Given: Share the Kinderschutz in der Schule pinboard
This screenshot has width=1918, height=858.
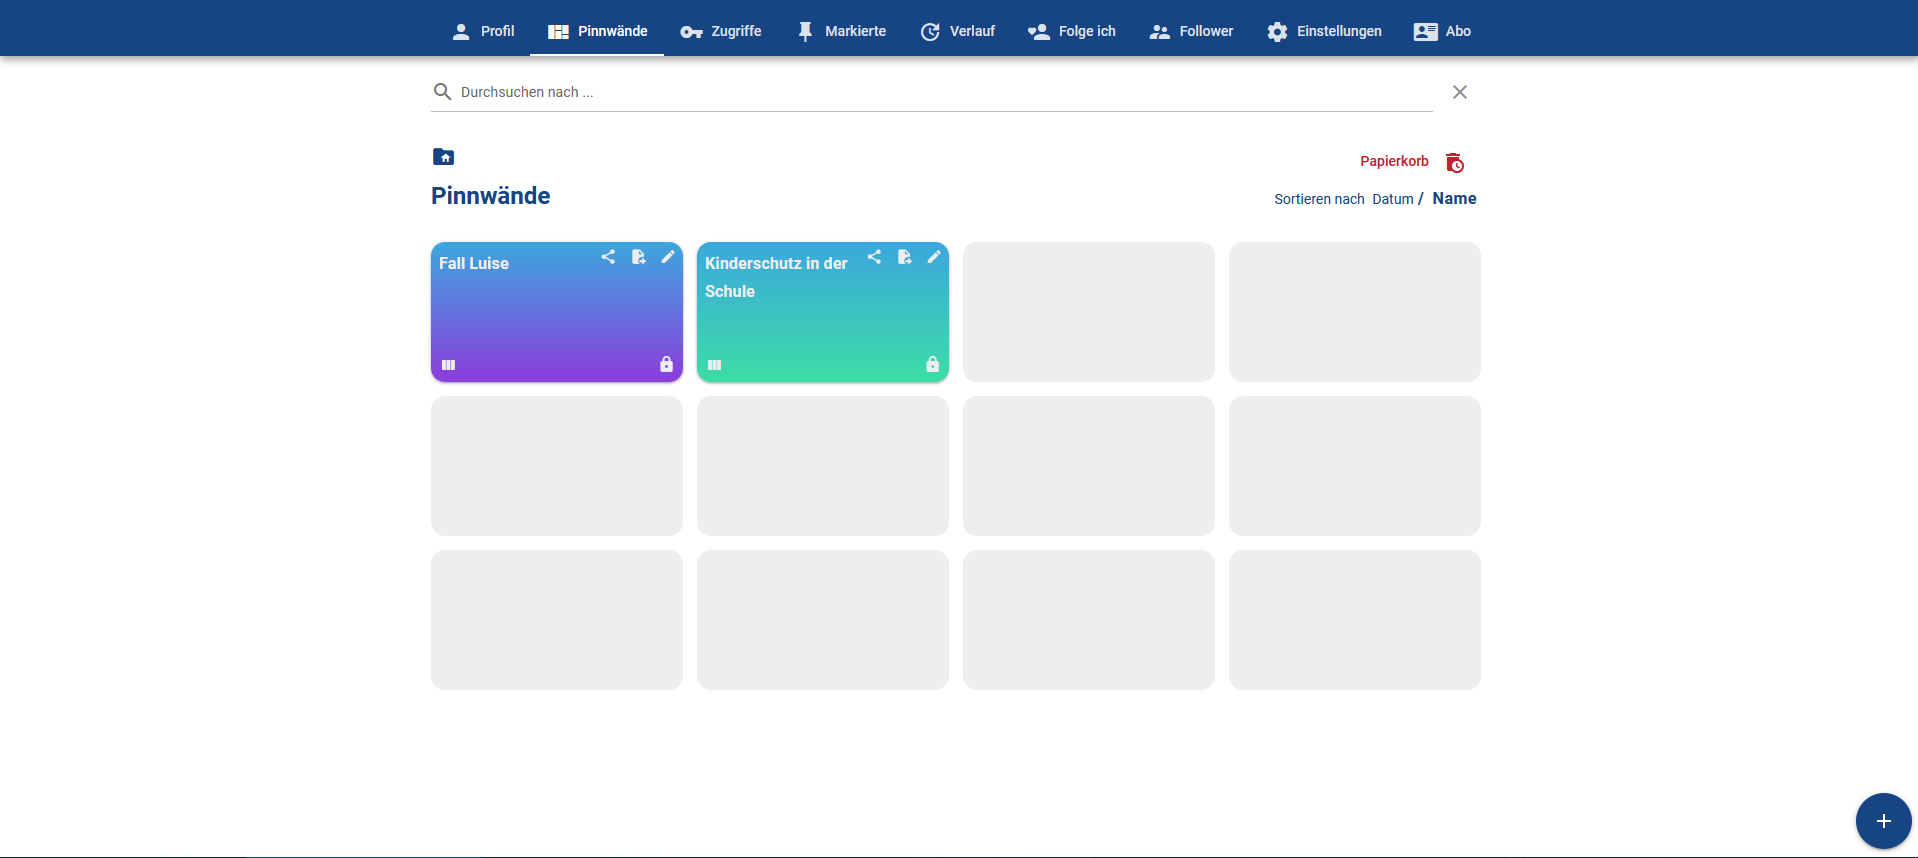Looking at the screenshot, I should [x=874, y=257].
